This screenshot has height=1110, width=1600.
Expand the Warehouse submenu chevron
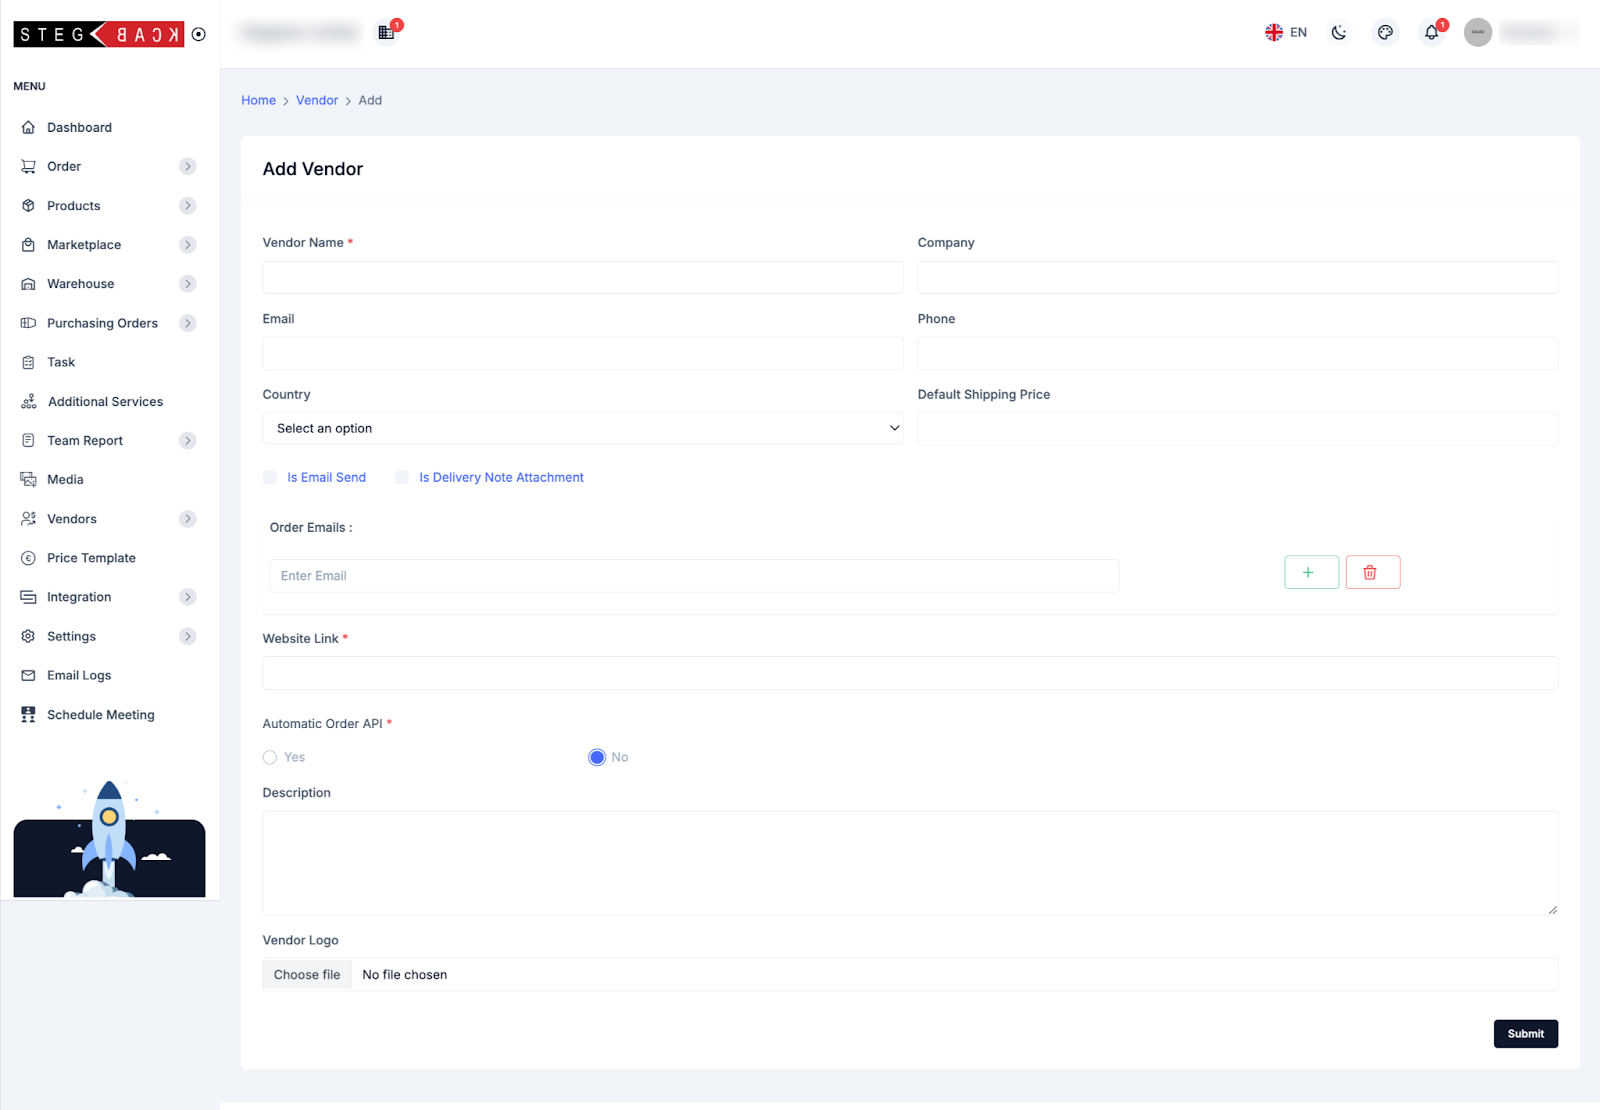click(187, 284)
